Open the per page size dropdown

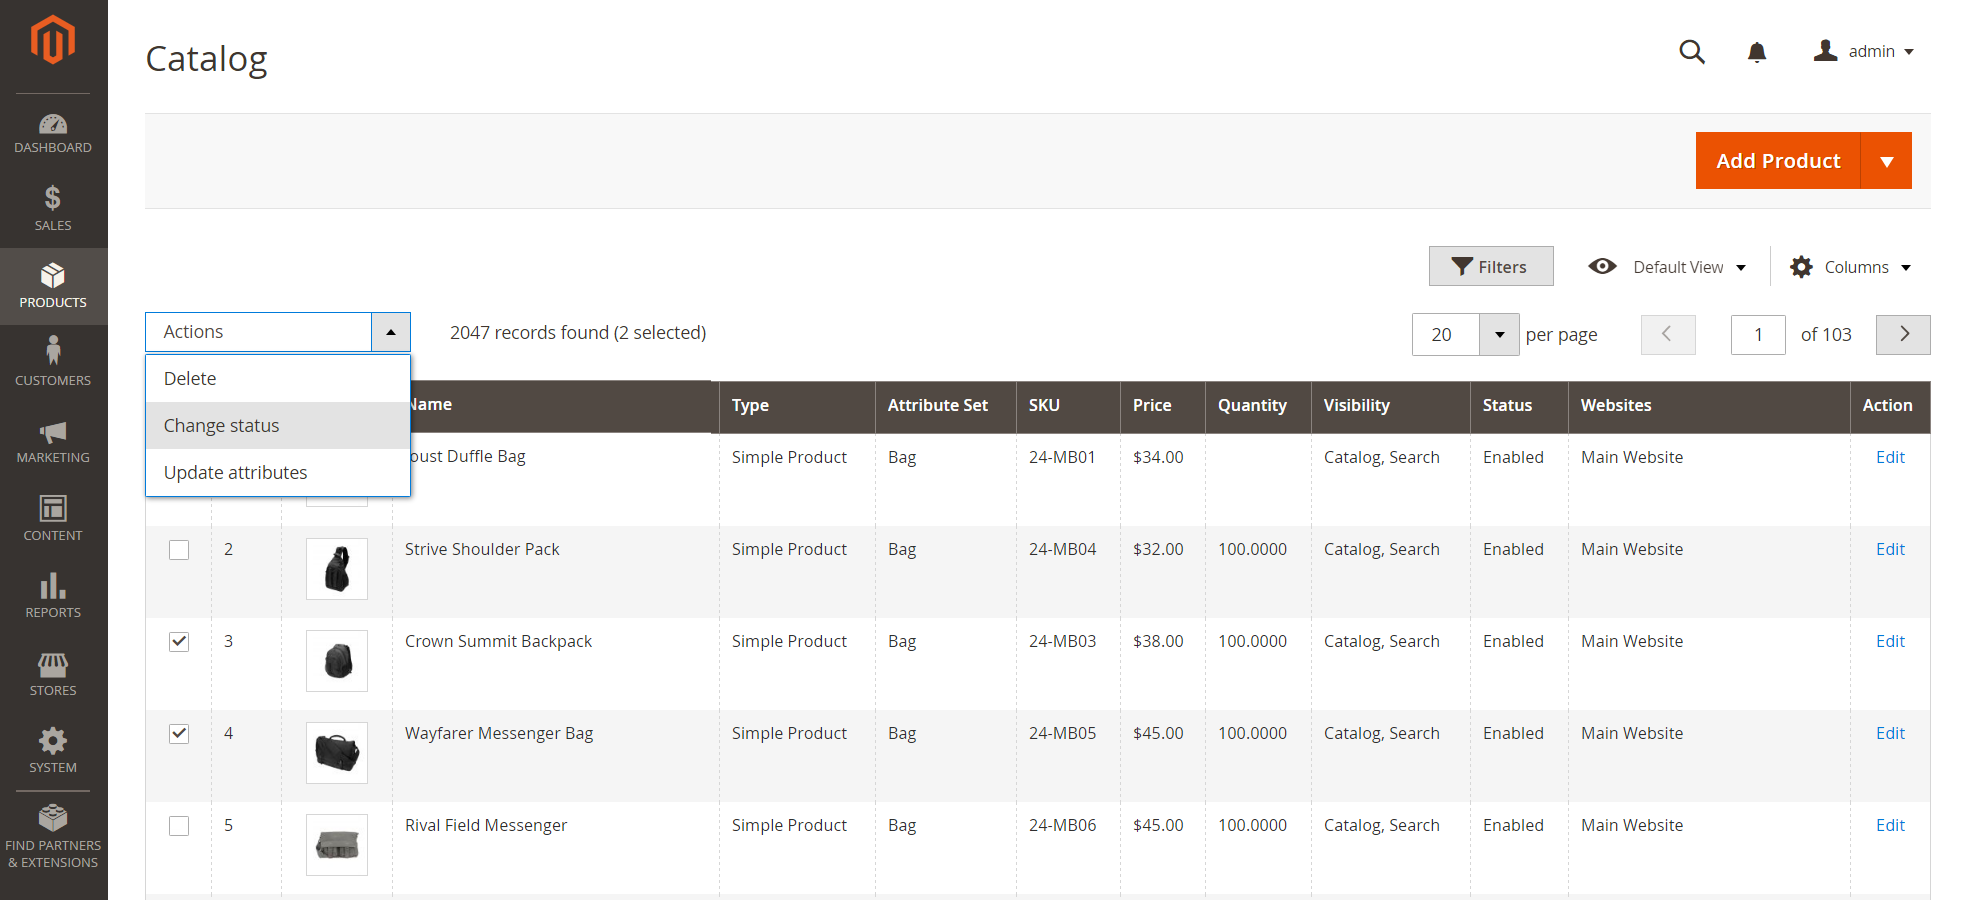tap(1499, 335)
